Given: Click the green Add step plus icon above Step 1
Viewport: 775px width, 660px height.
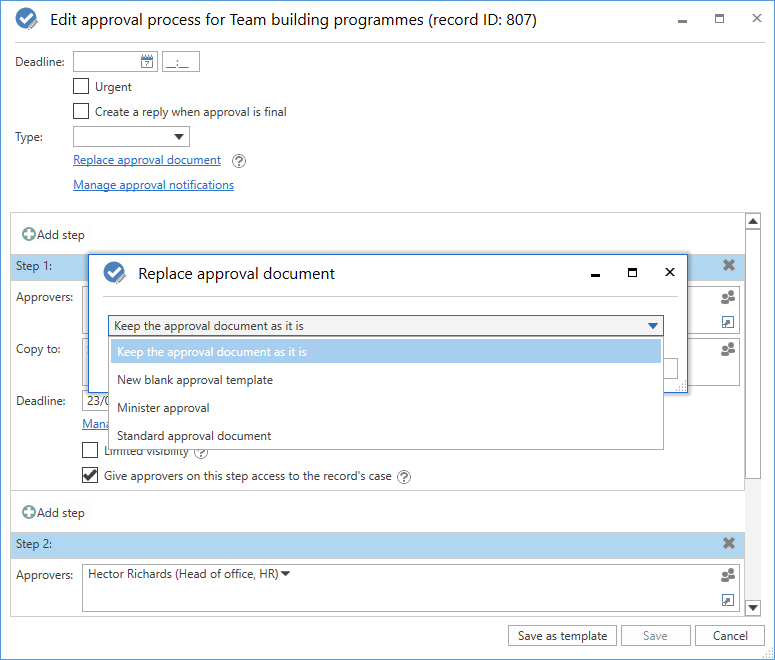Looking at the screenshot, I should (x=29, y=235).
